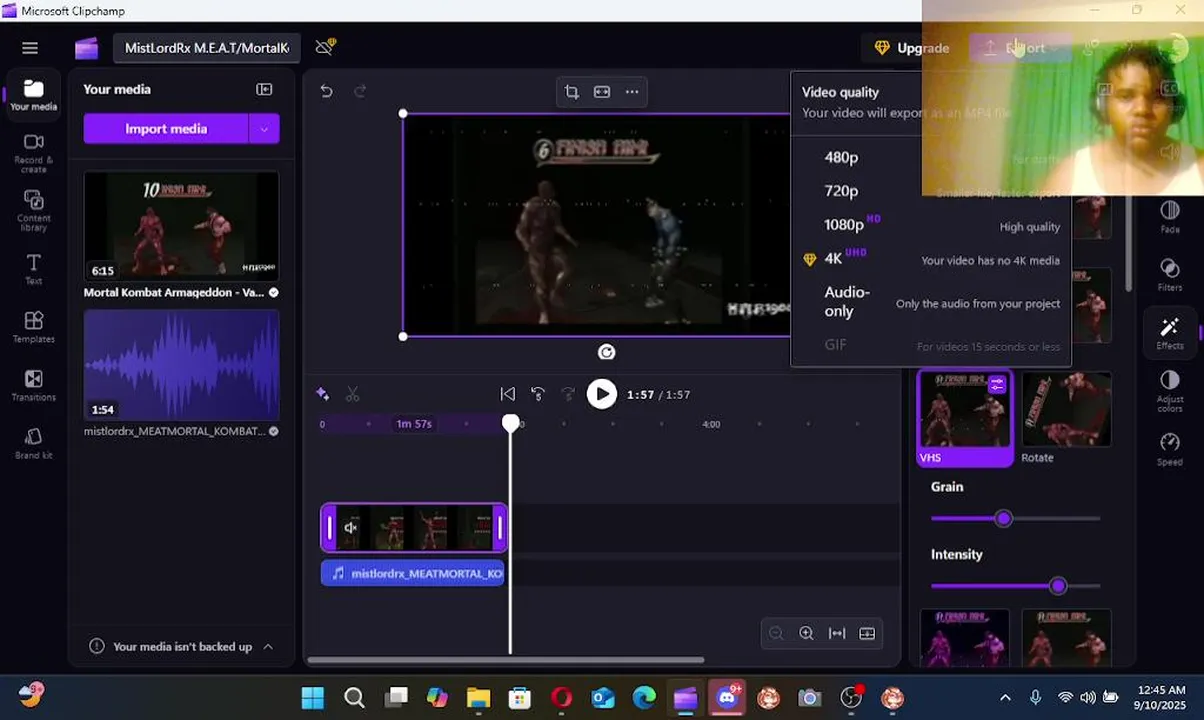Show hidden system tray icons
The image size is (1204, 720).
(1005, 697)
